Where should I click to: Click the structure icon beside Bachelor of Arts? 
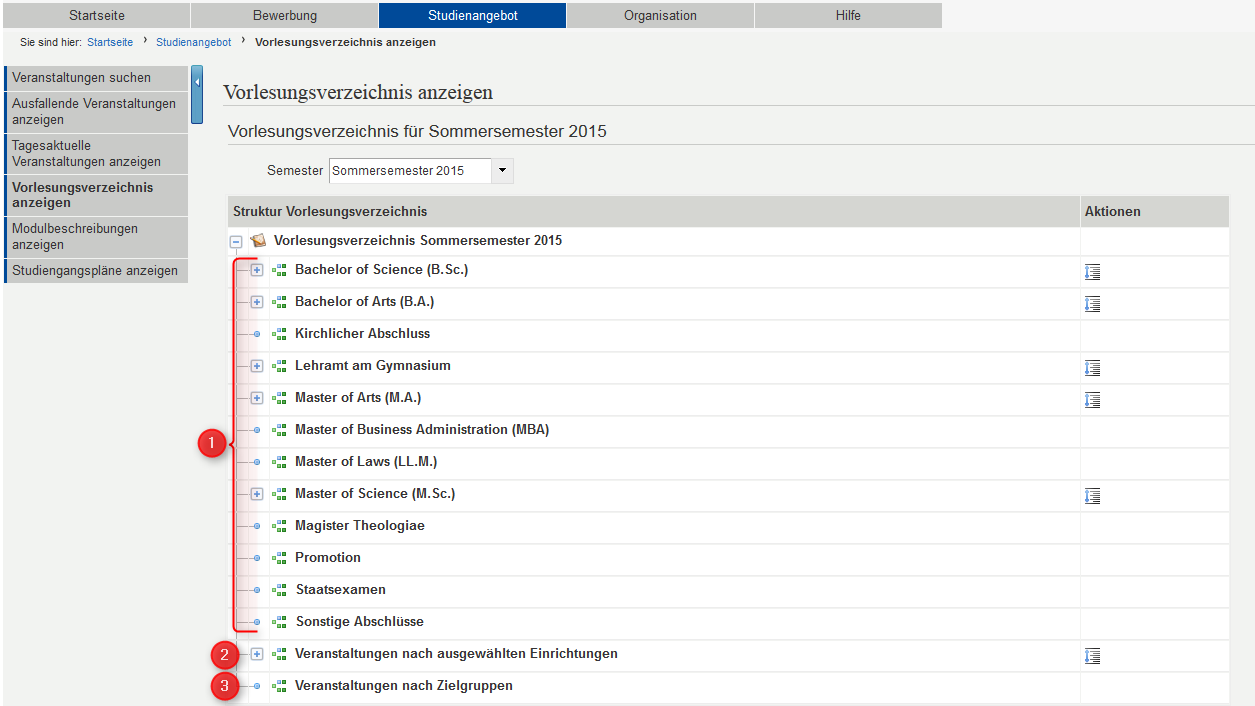(x=279, y=302)
